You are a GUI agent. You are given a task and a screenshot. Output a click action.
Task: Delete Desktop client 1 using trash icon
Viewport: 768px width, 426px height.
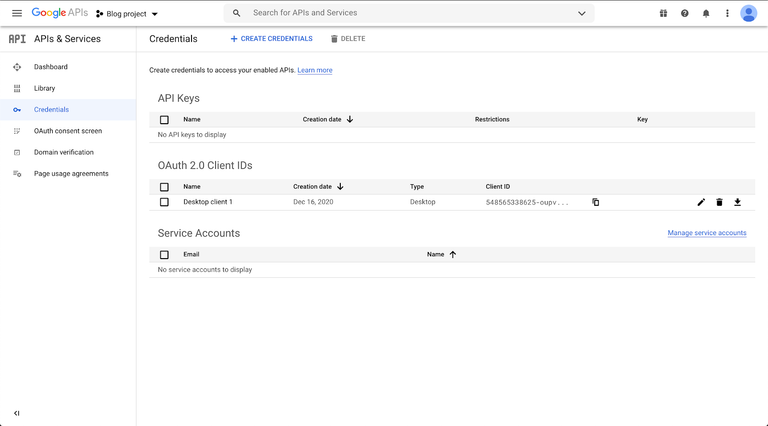point(719,202)
